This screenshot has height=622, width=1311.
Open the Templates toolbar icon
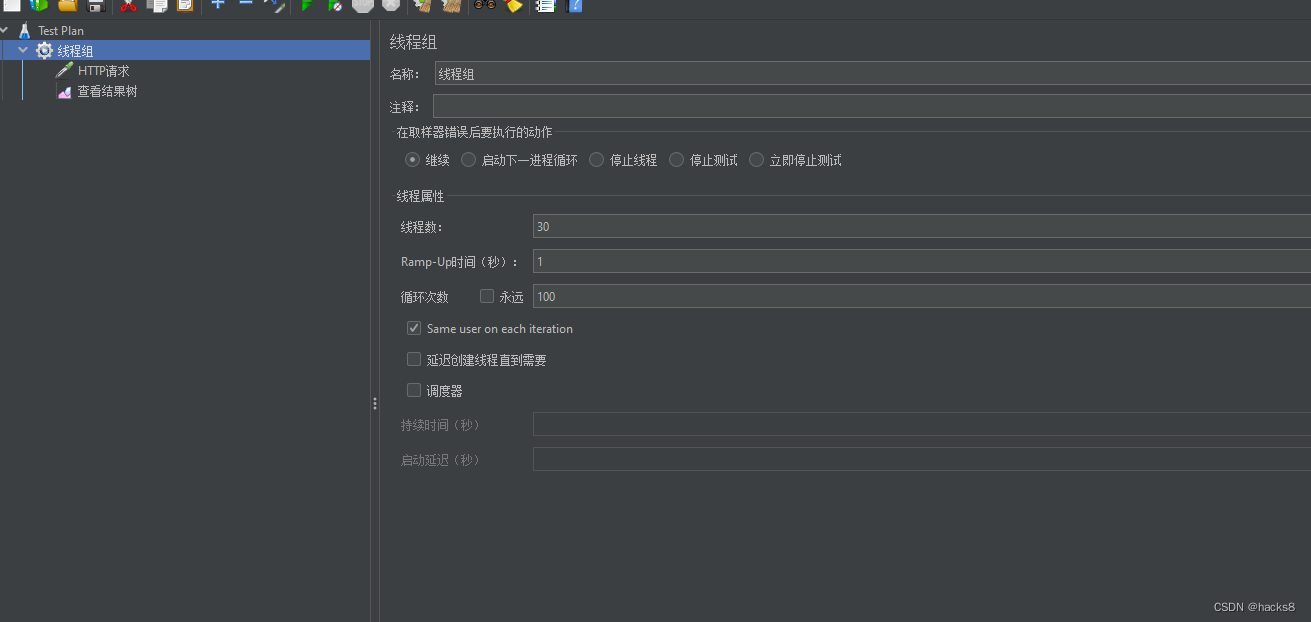(39, 5)
